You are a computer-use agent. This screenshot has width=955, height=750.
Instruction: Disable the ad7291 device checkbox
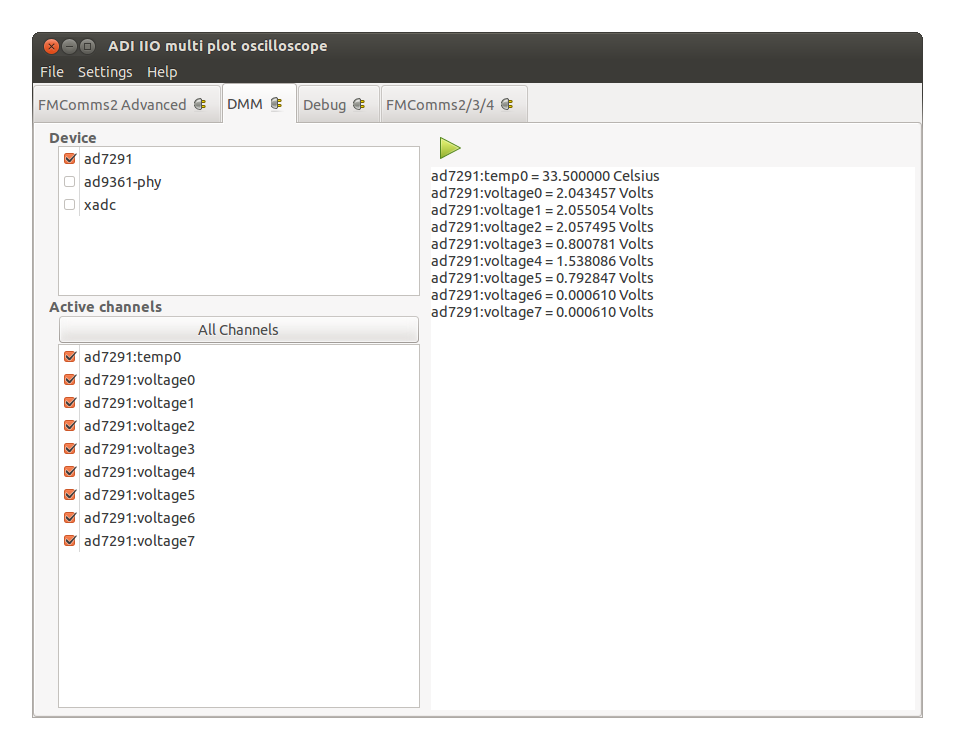[69, 158]
